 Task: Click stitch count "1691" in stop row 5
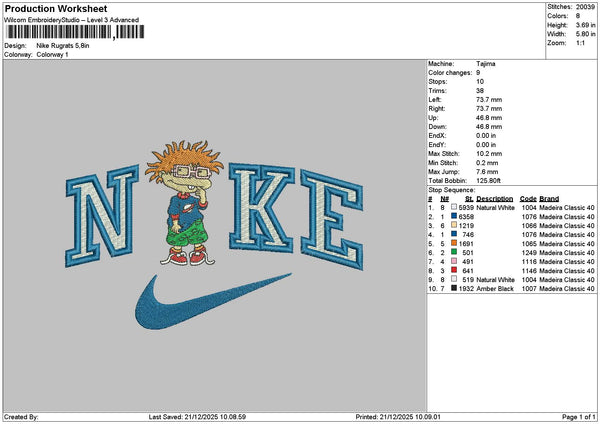point(466,243)
